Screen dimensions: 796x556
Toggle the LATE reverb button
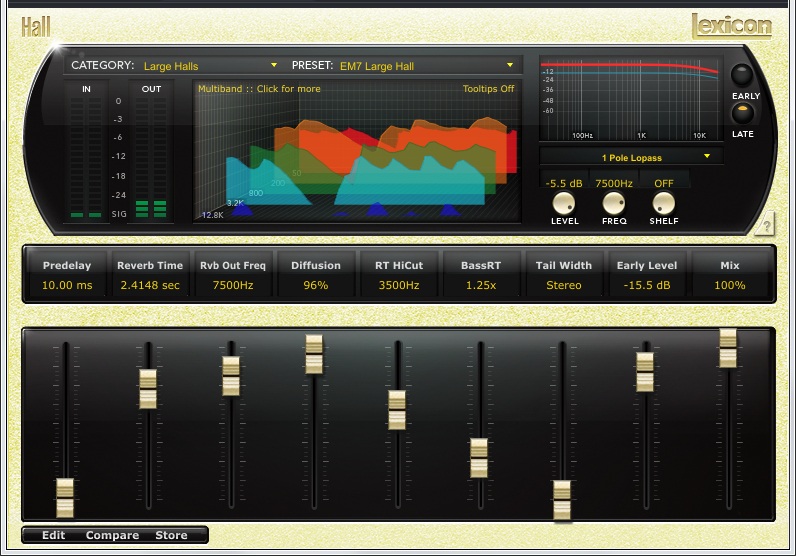pyautogui.click(x=742, y=113)
